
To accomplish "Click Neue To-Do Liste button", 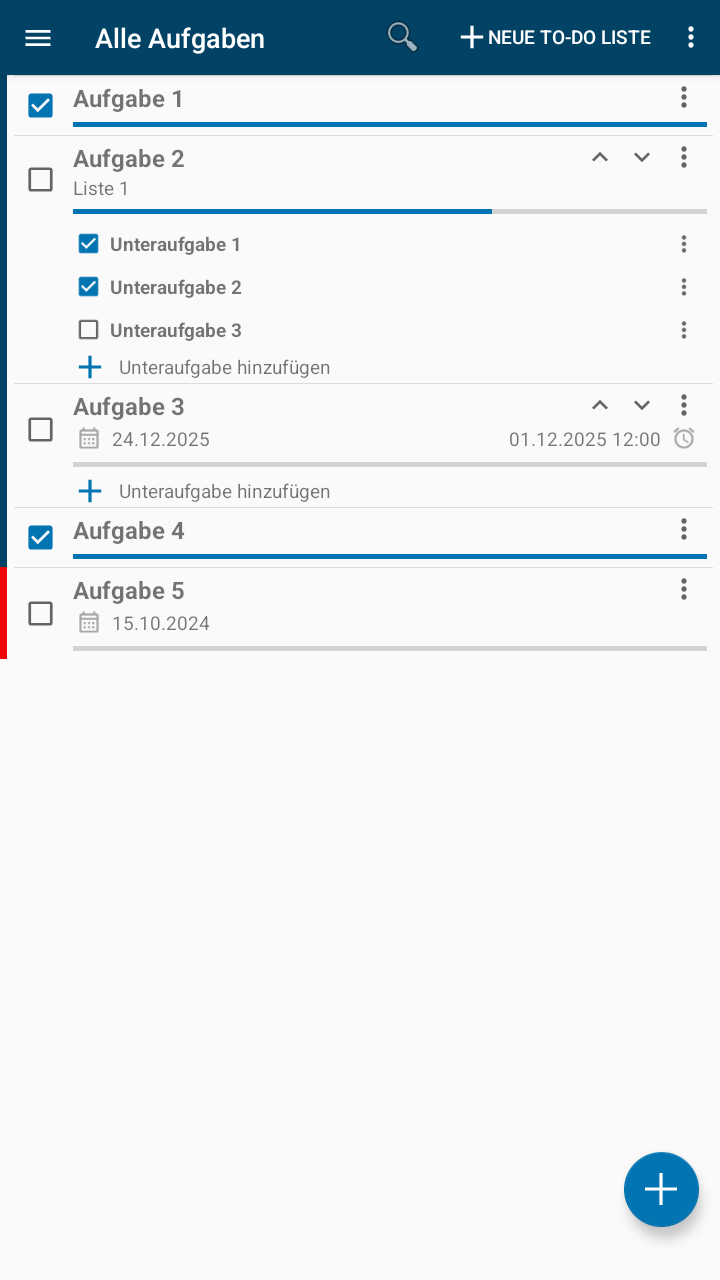I will point(556,38).
